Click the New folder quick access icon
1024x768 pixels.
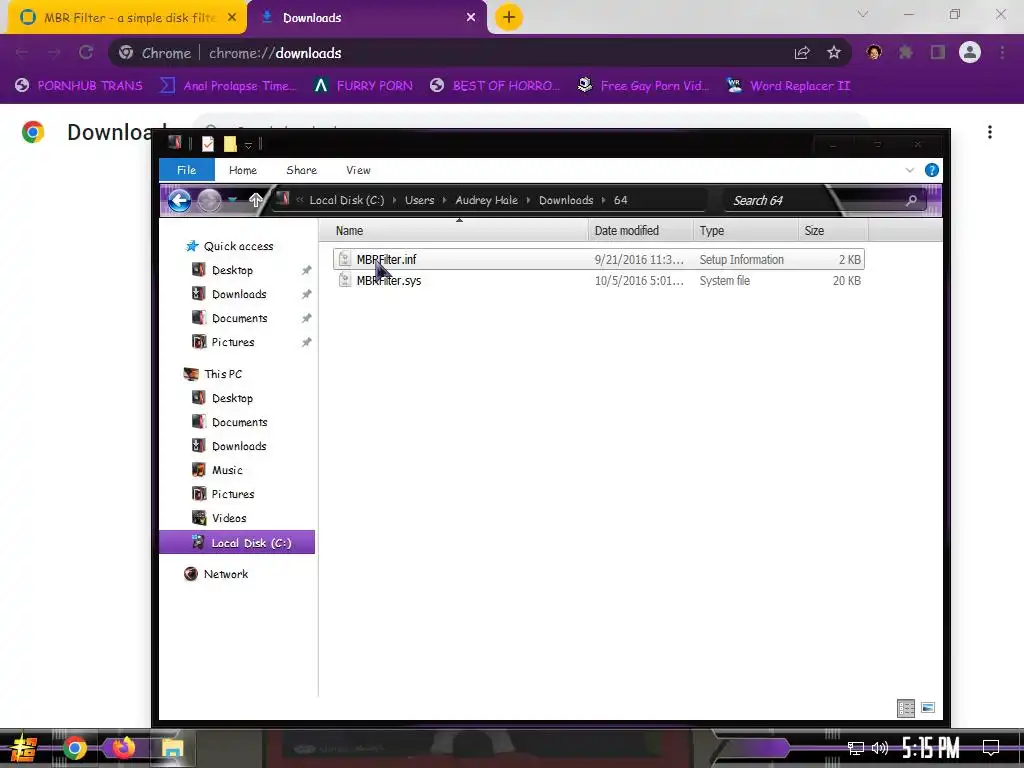(x=230, y=144)
